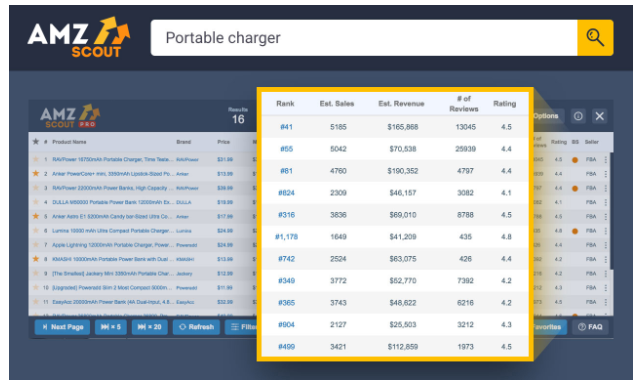Image resolution: width=642 pixels, height=385 pixels.
Task: Open three-dot menu for DULLA row
Action: (x=606, y=202)
